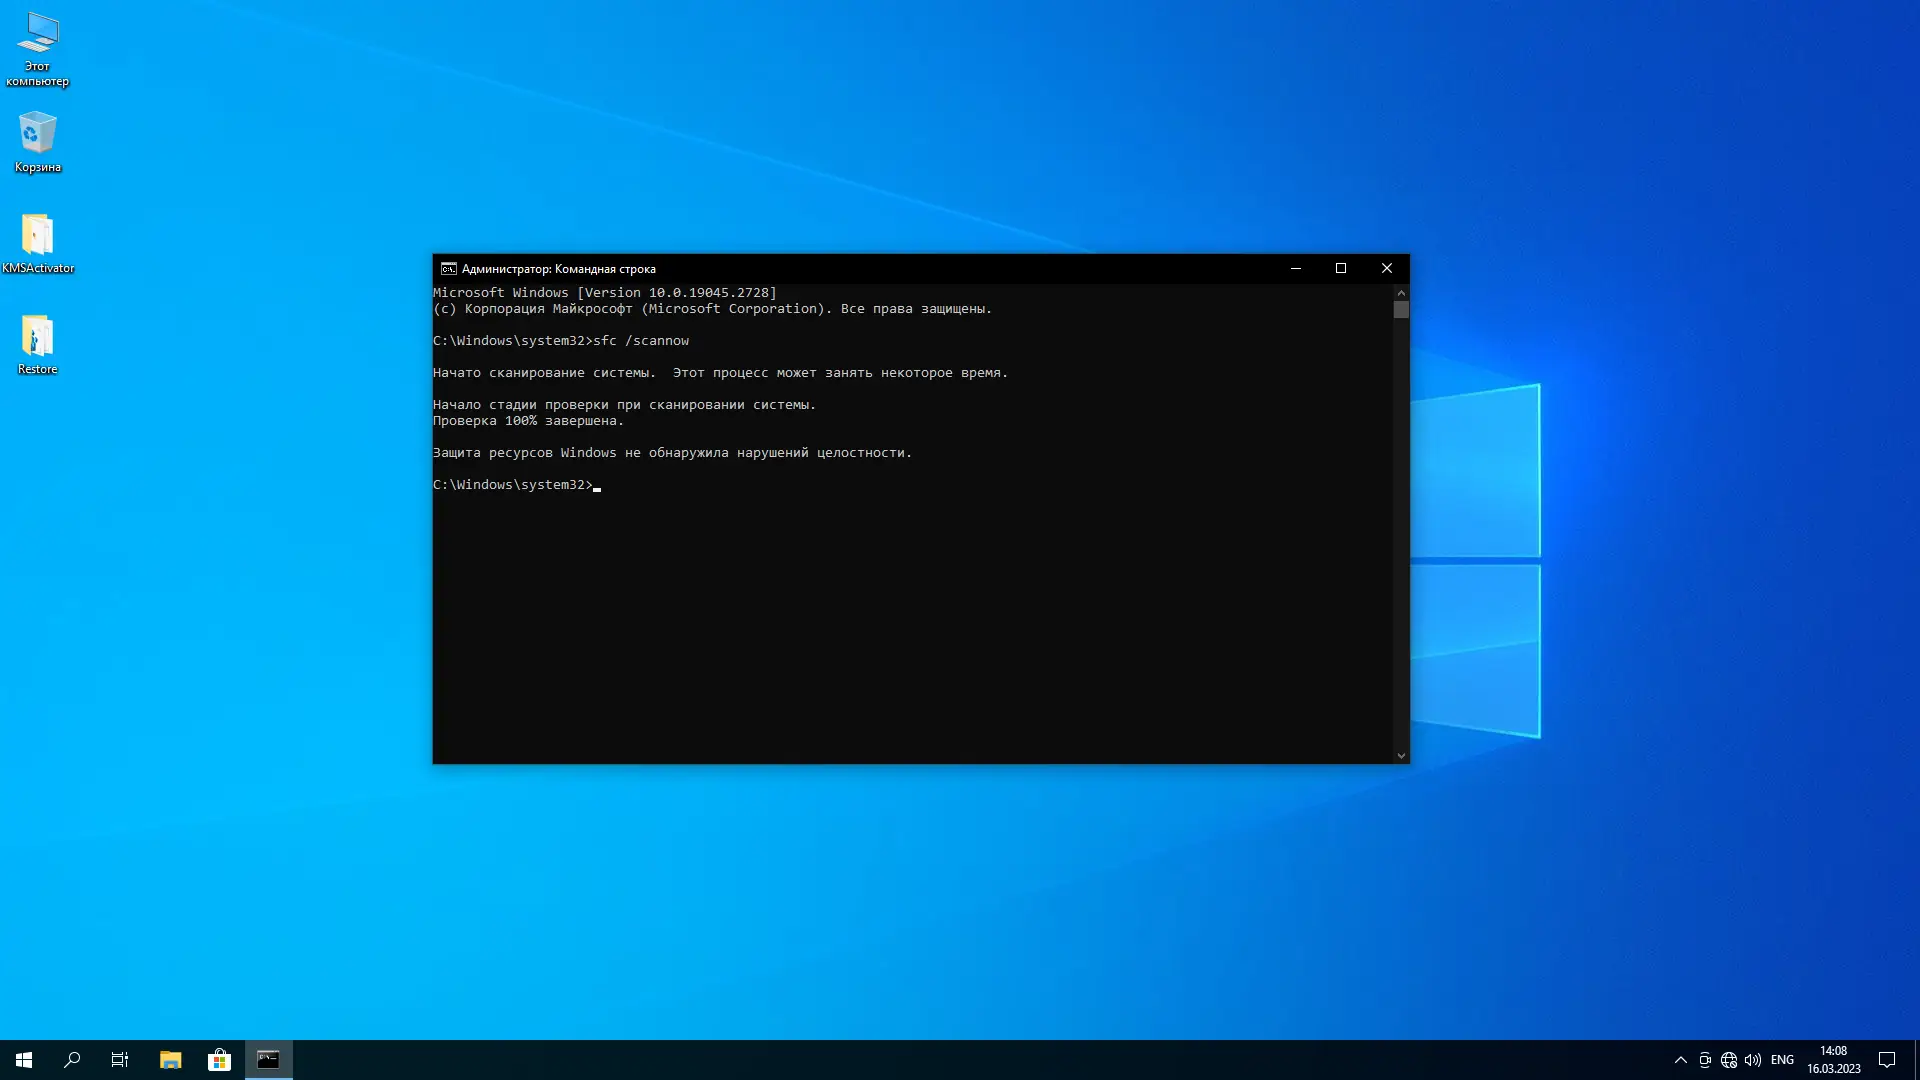Image resolution: width=1920 pixels, height=1080 pixels.
Task: Open Microsoft Store from the taskbar
Action: 219,1060
